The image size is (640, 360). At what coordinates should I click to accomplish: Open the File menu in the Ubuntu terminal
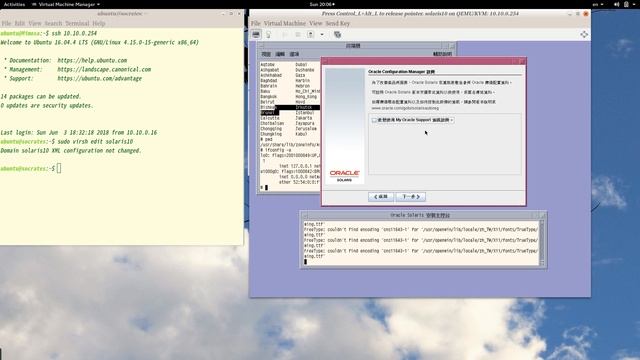point(6,24)
